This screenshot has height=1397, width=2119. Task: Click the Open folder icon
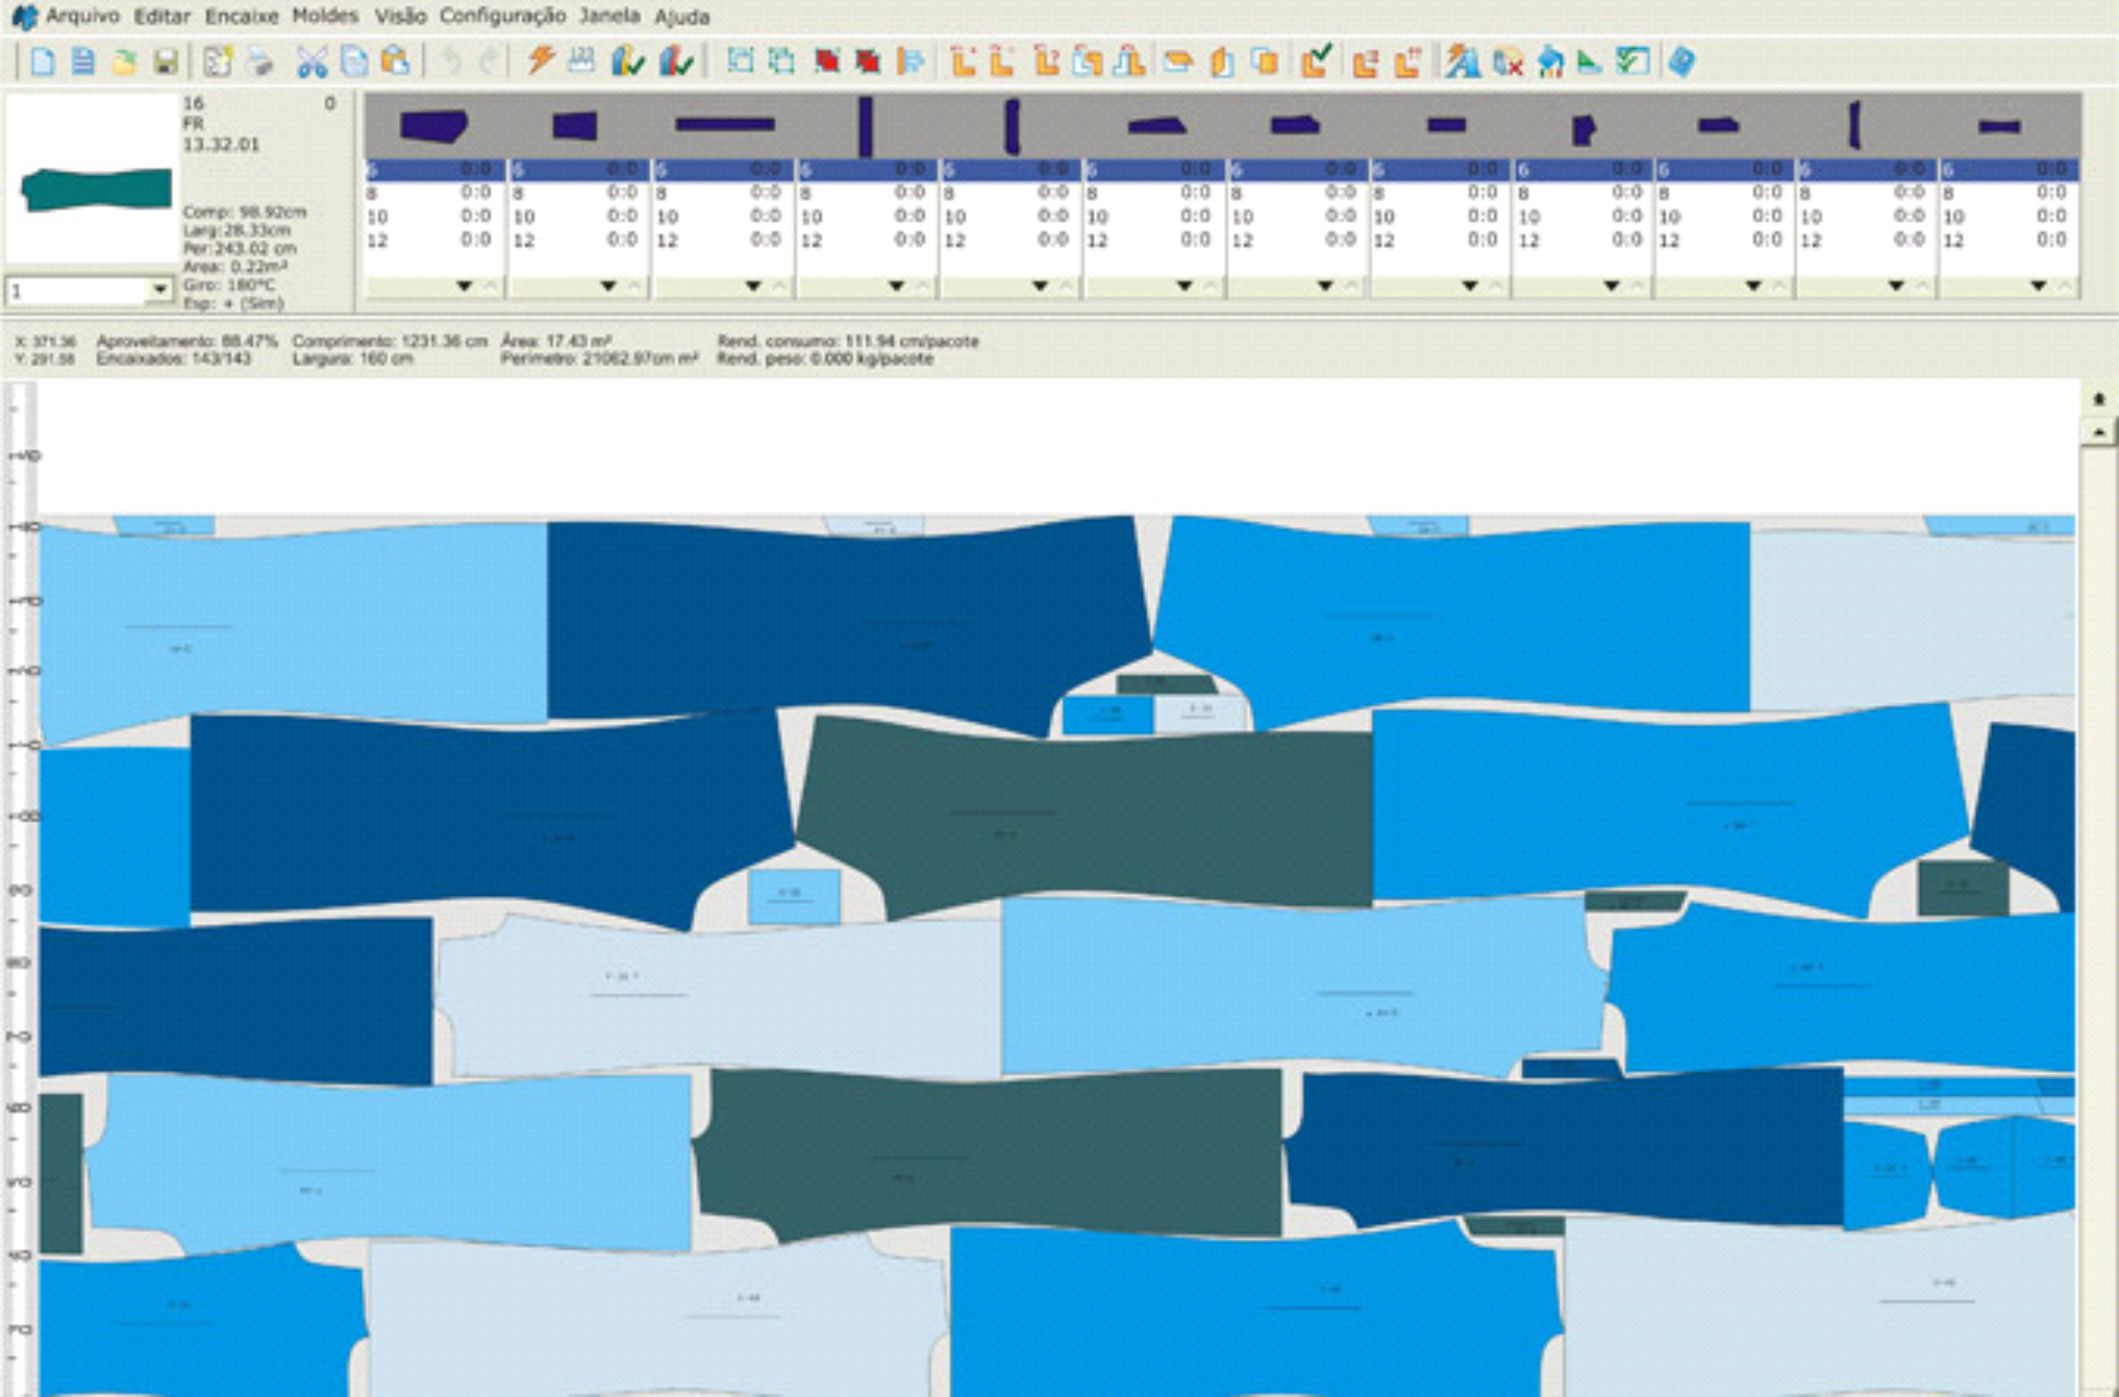coord(124,62)
